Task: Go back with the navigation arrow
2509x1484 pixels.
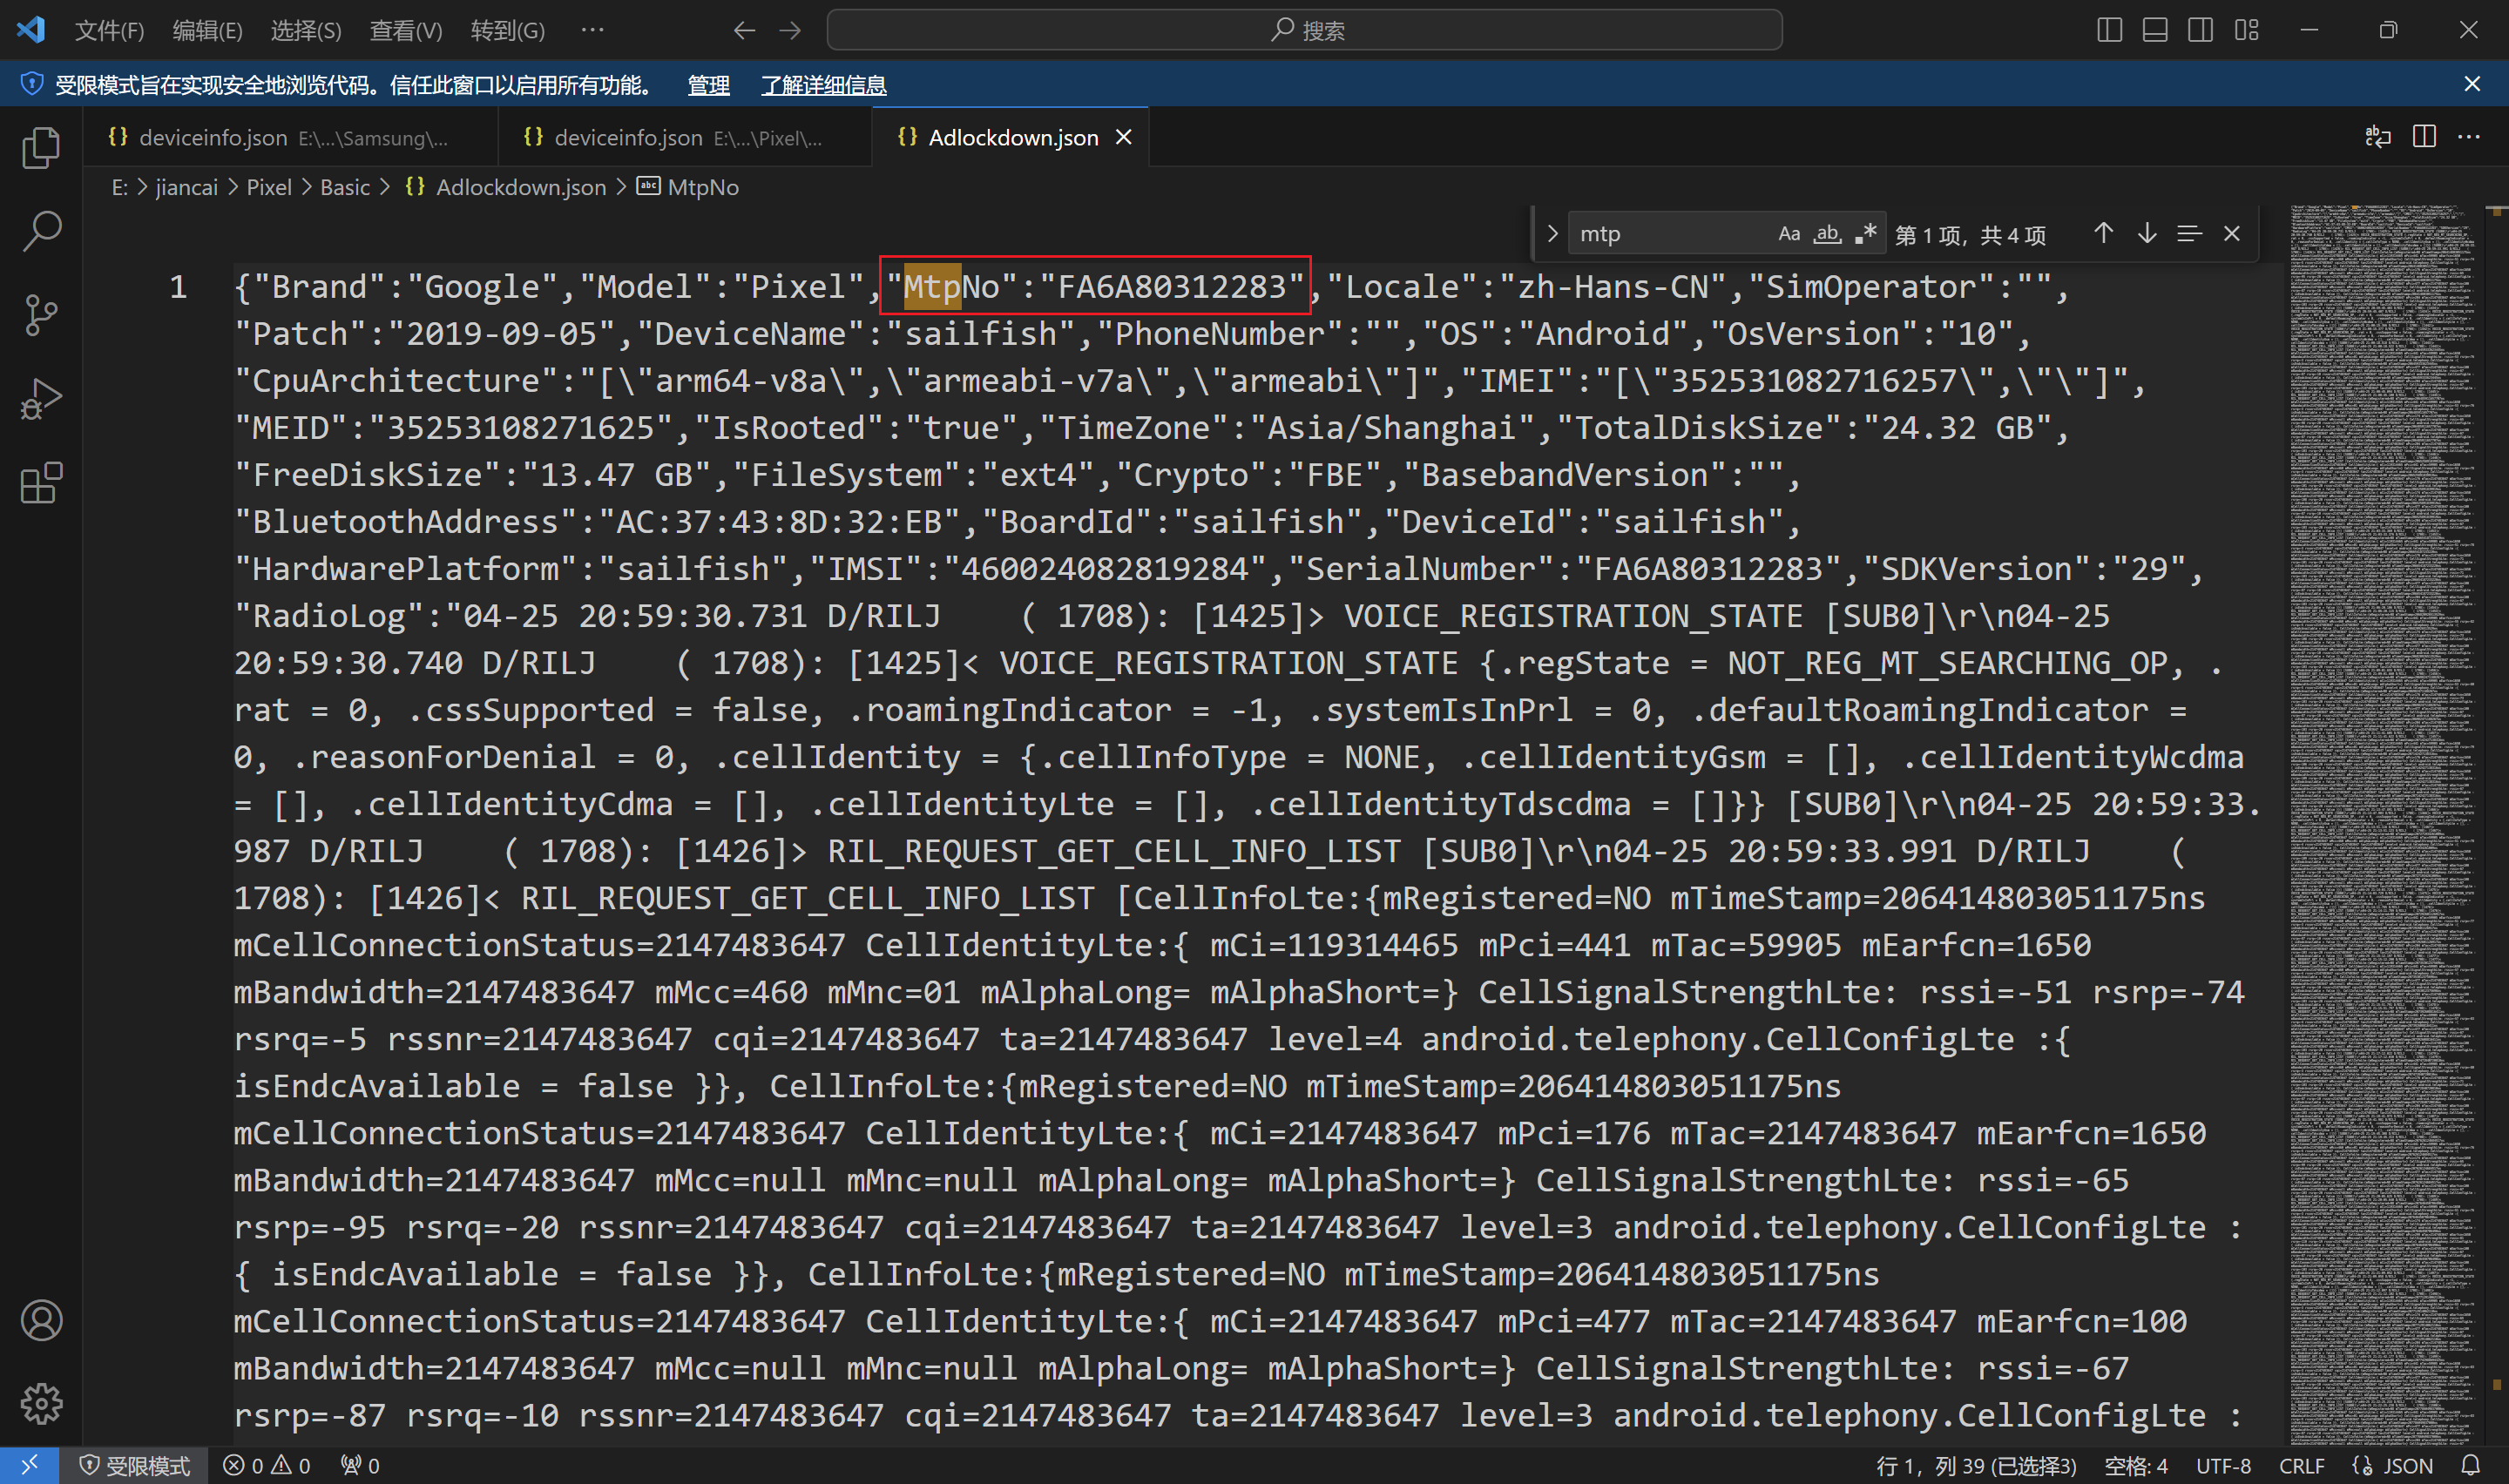Action: tap(744, 31)
